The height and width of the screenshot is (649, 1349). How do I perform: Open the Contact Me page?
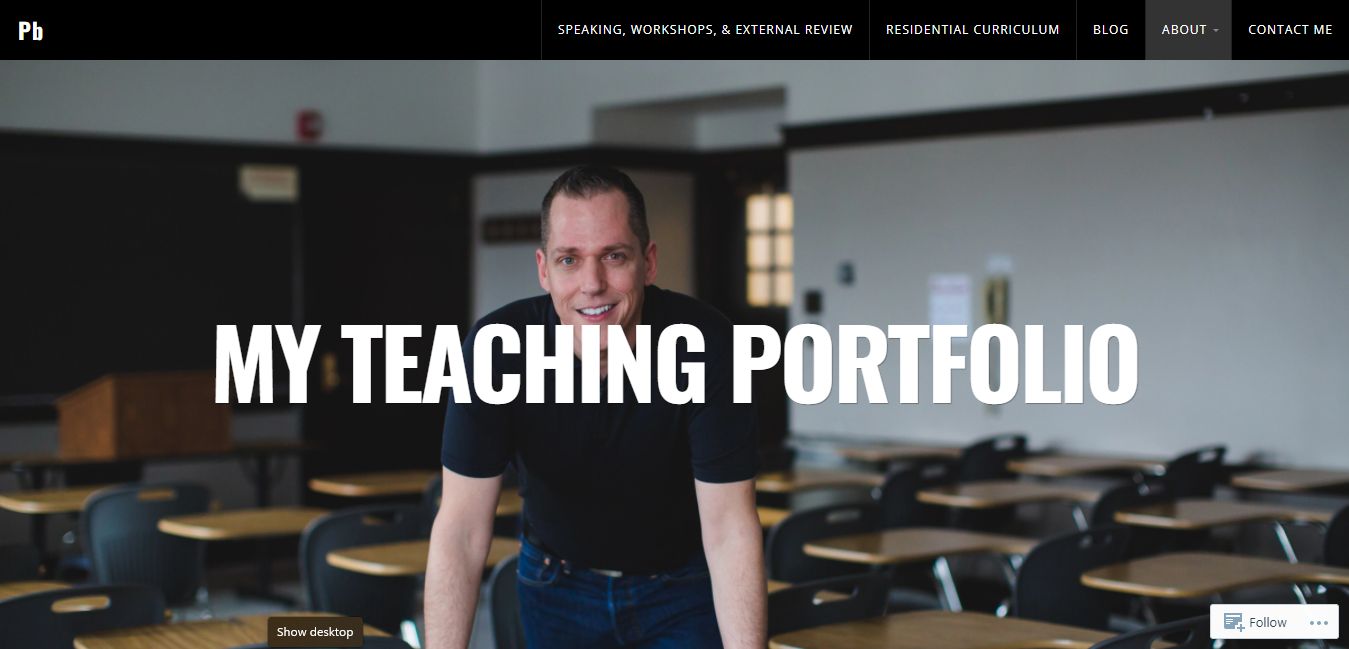(x=1290, y=30)
